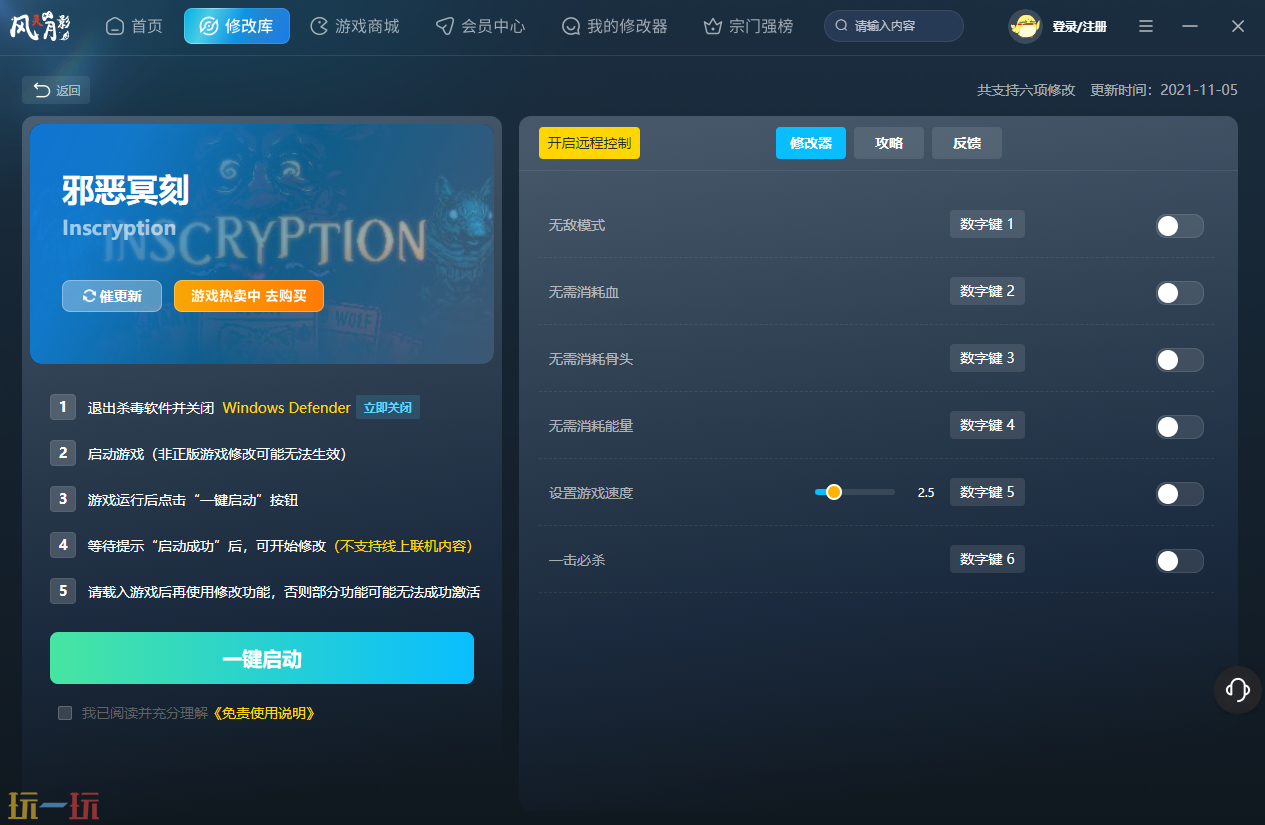Open the 《免责使用说明》 link
The height and width of the screenshot is (825, 1265).
262,713
